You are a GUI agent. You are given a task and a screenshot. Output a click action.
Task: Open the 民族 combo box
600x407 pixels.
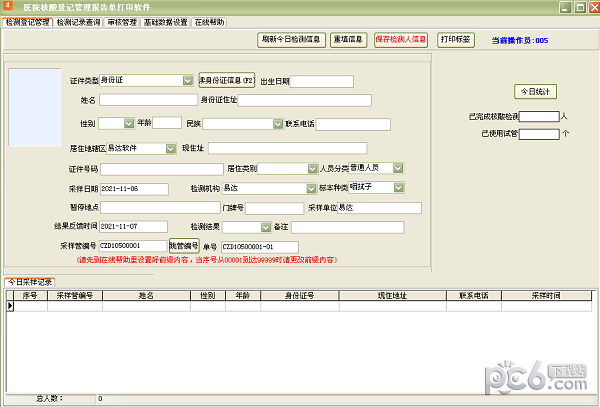click(x=277, y=124)
